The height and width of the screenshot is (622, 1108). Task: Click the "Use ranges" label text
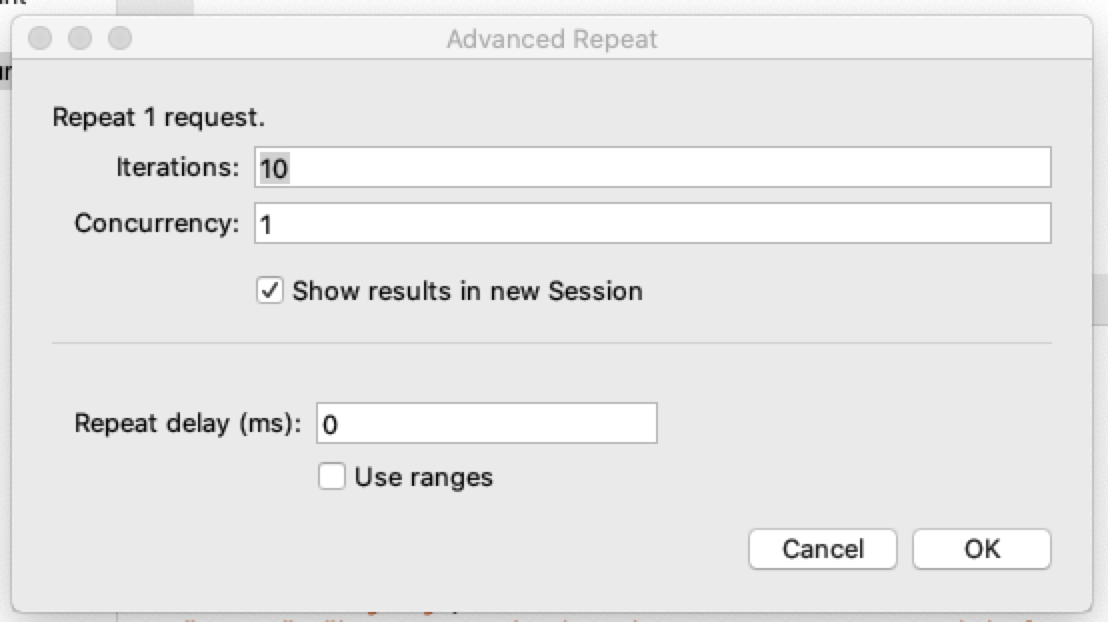coord(424,477)
